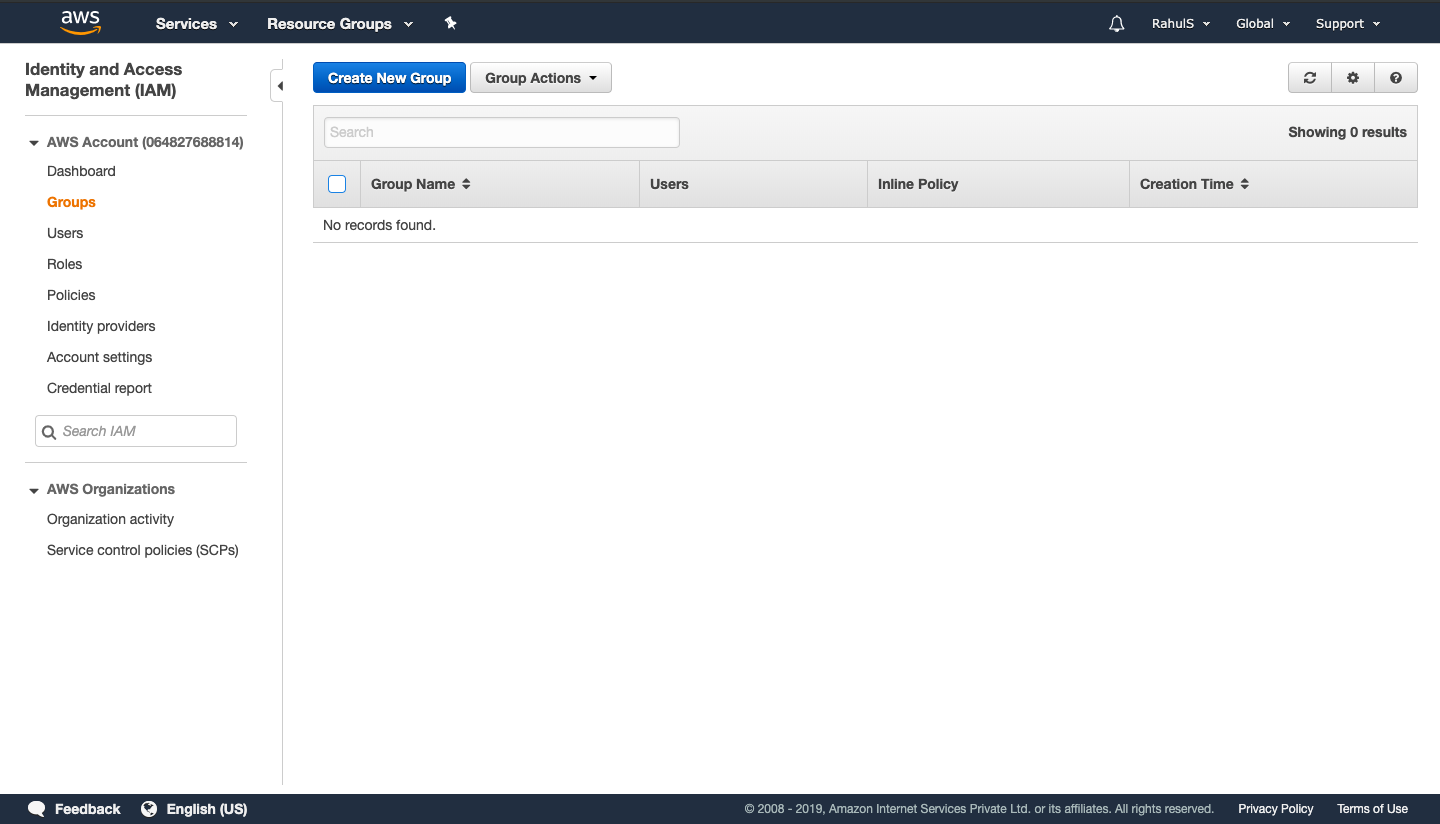This screenshot has height=824, width=1440.
Task: Collapse the IAM sidebar panel
Action: click(279, 85)
